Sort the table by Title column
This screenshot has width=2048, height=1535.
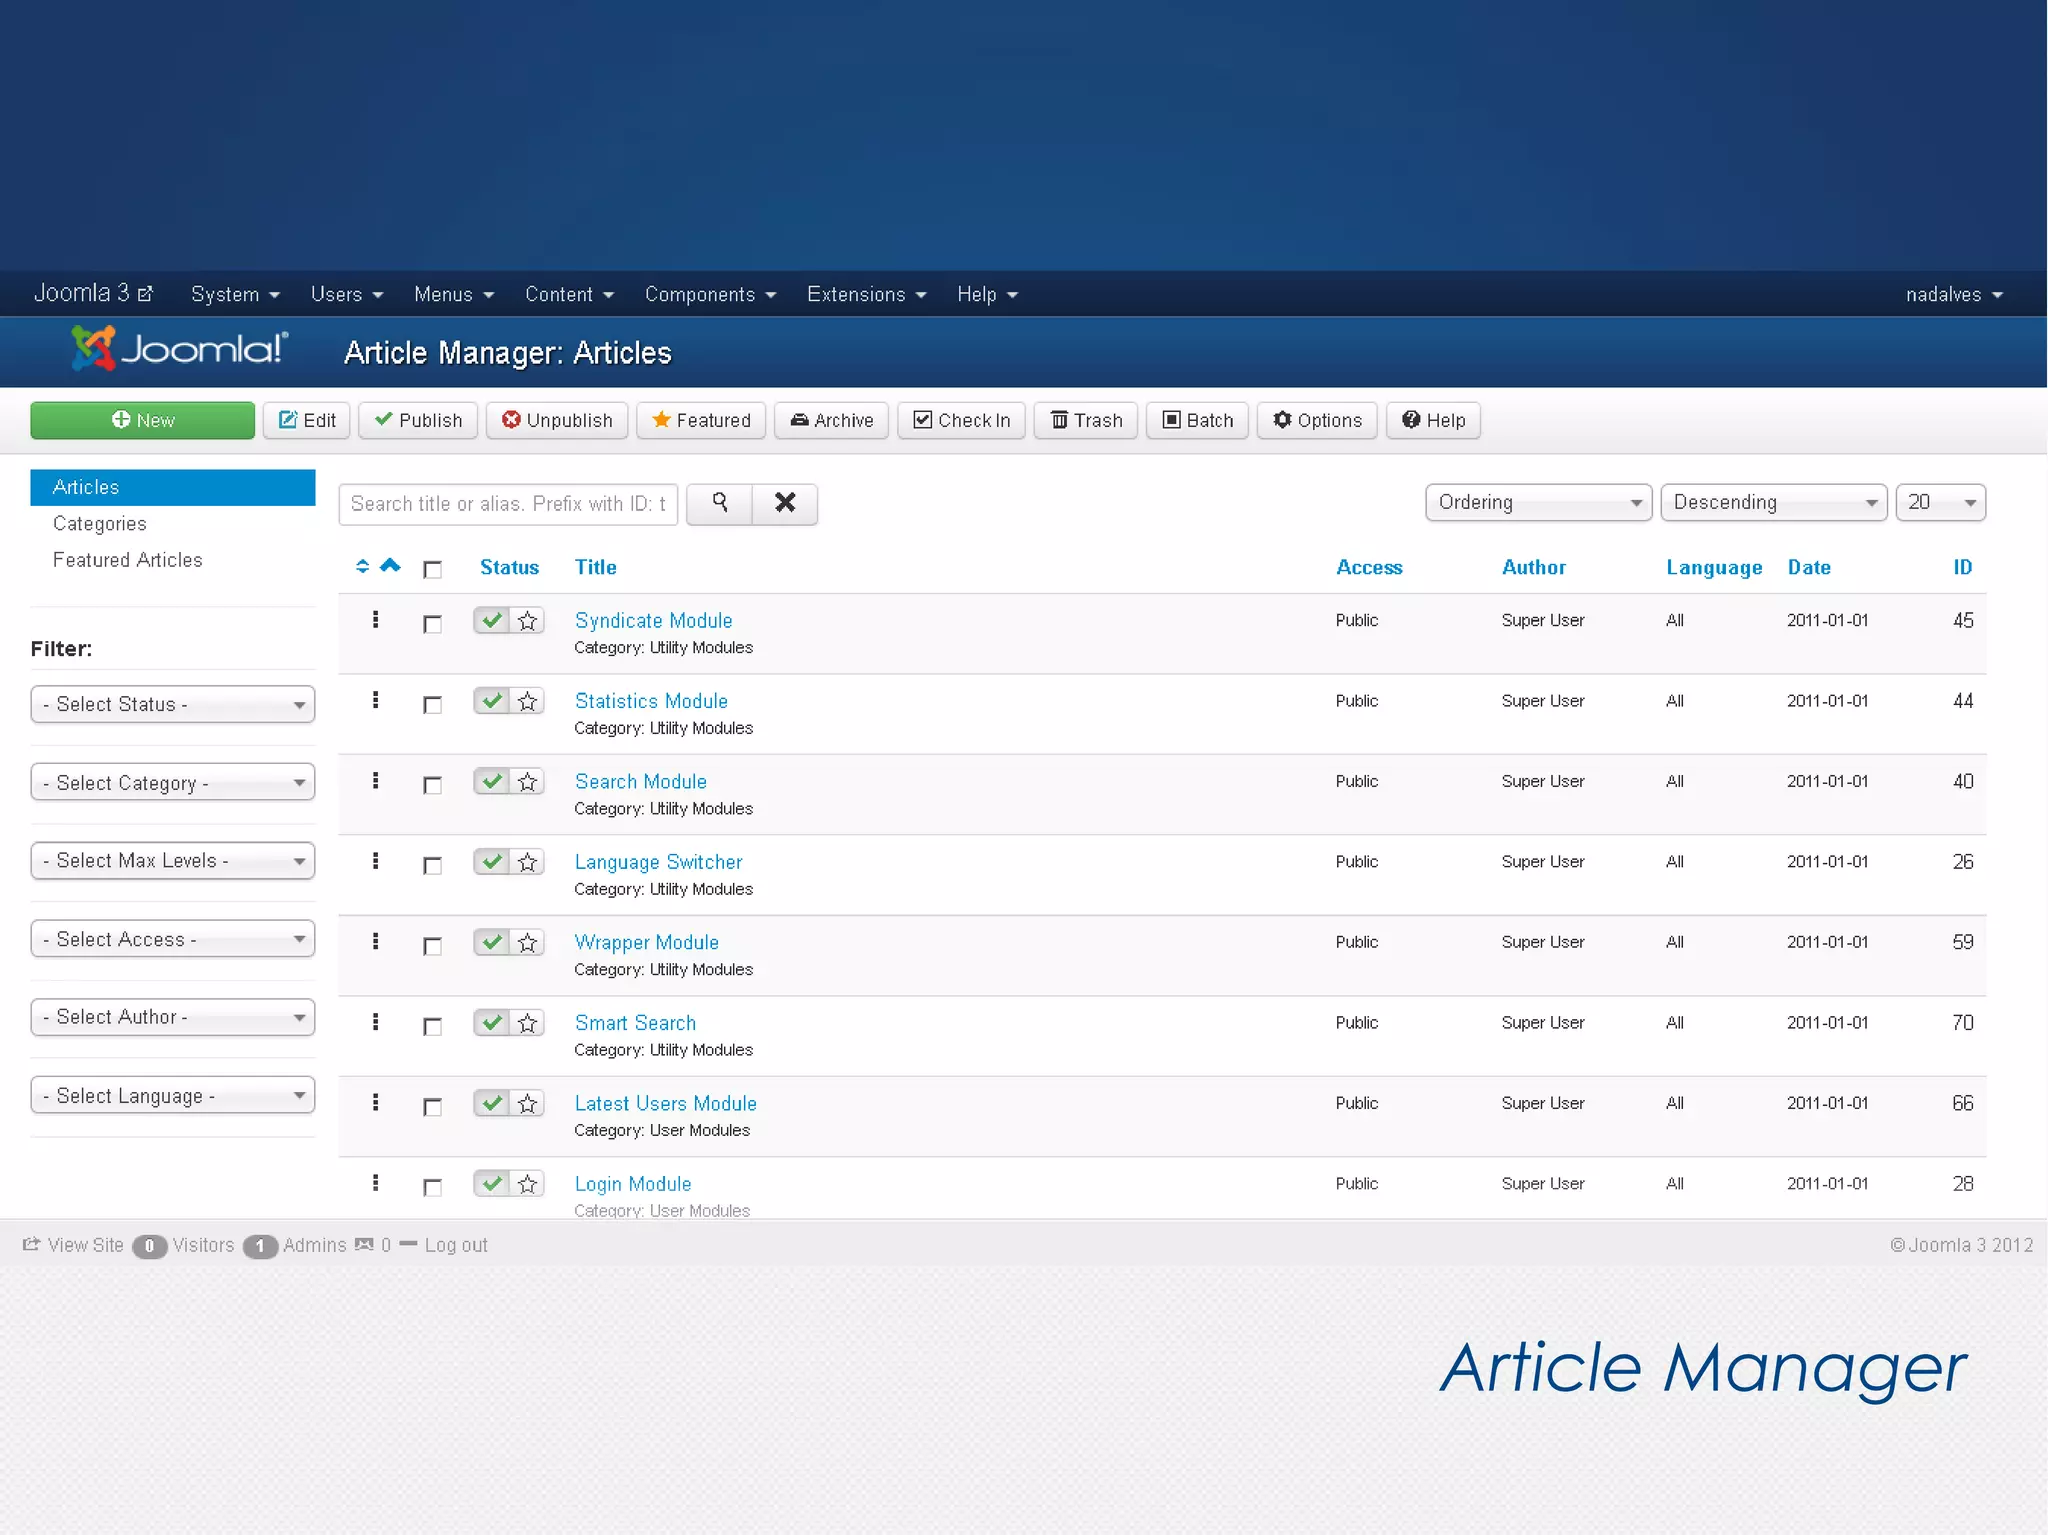pos(595,567)
